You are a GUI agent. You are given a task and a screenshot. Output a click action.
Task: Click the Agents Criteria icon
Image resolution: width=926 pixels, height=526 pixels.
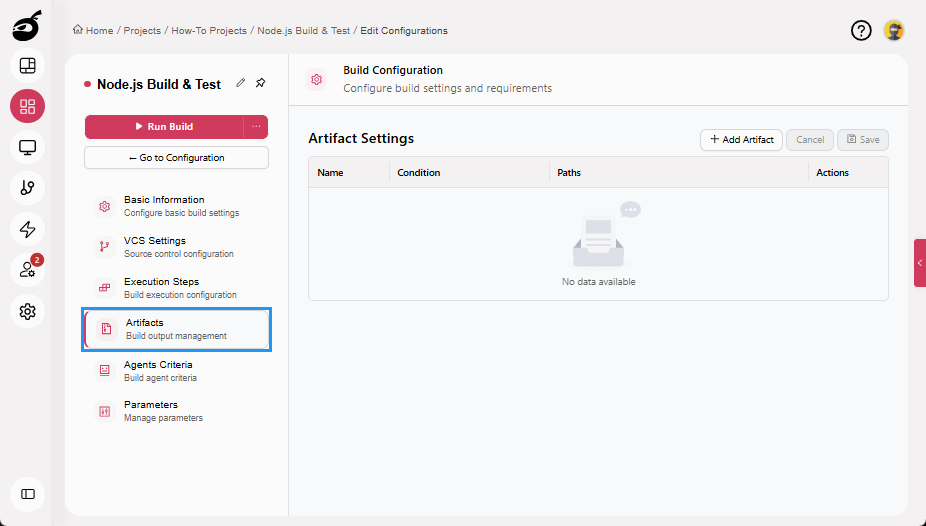click(105, 370)
